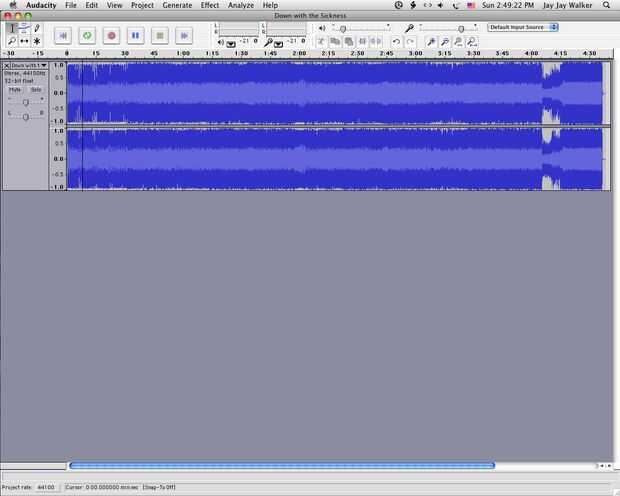The image size is (620, 496).
Task: Click timeline ruler at 4:00 mark
Action: (x=531, y=53)
